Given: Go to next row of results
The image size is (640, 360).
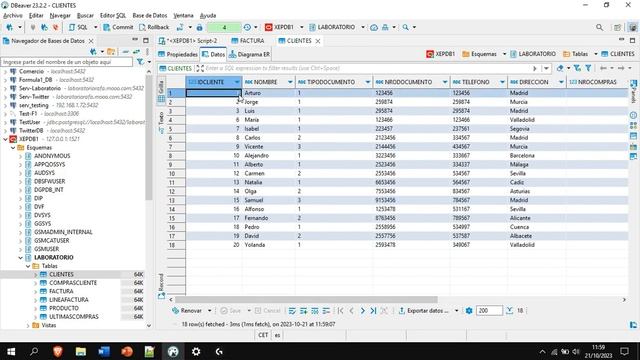Looking at the screenshot, I should pyautogui.click(x=362, y=311).
